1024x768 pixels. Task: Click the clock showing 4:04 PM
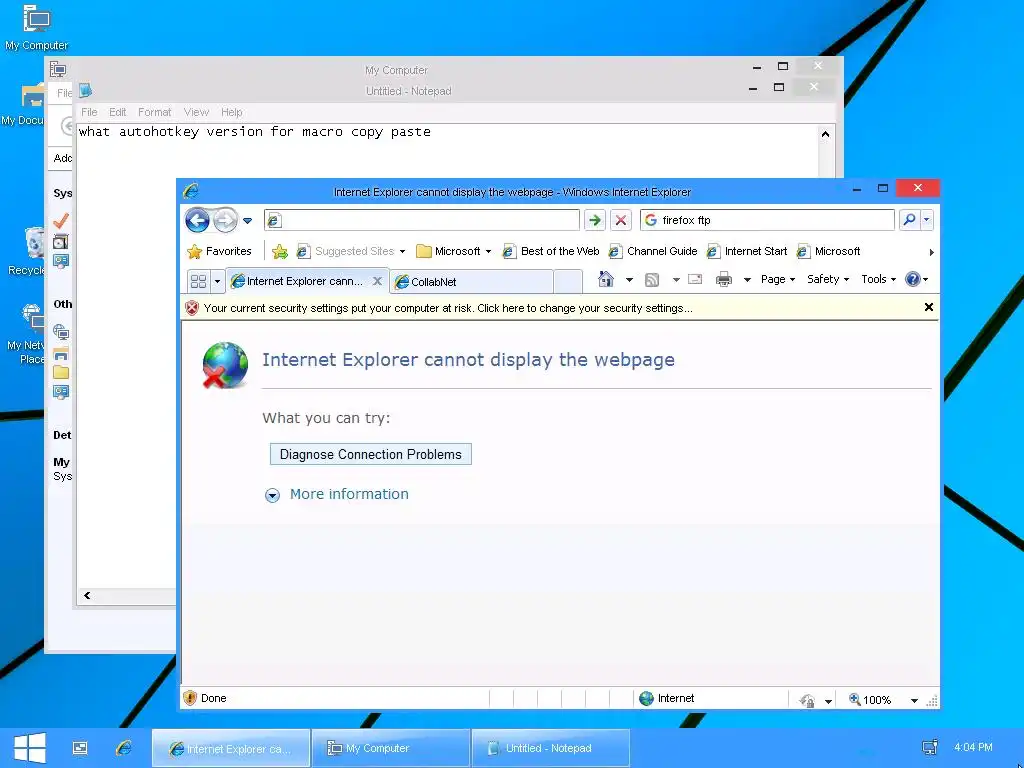[x=973, y=747]
